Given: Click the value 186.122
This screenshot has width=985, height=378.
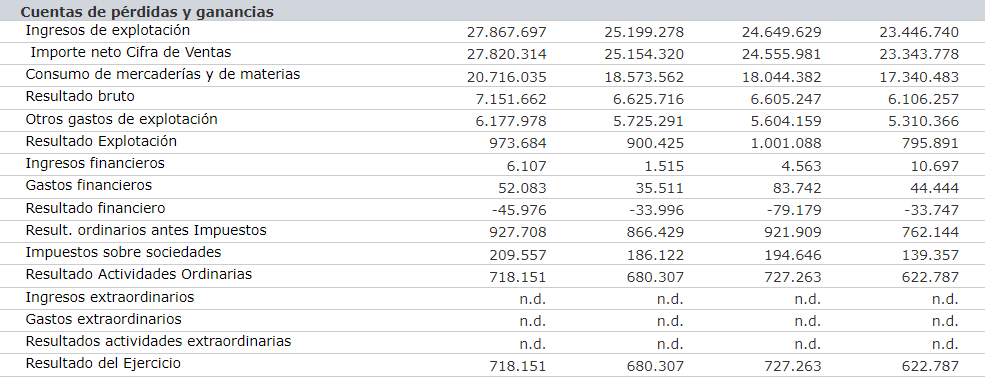Looking at the screenshot, I should 655,256.
